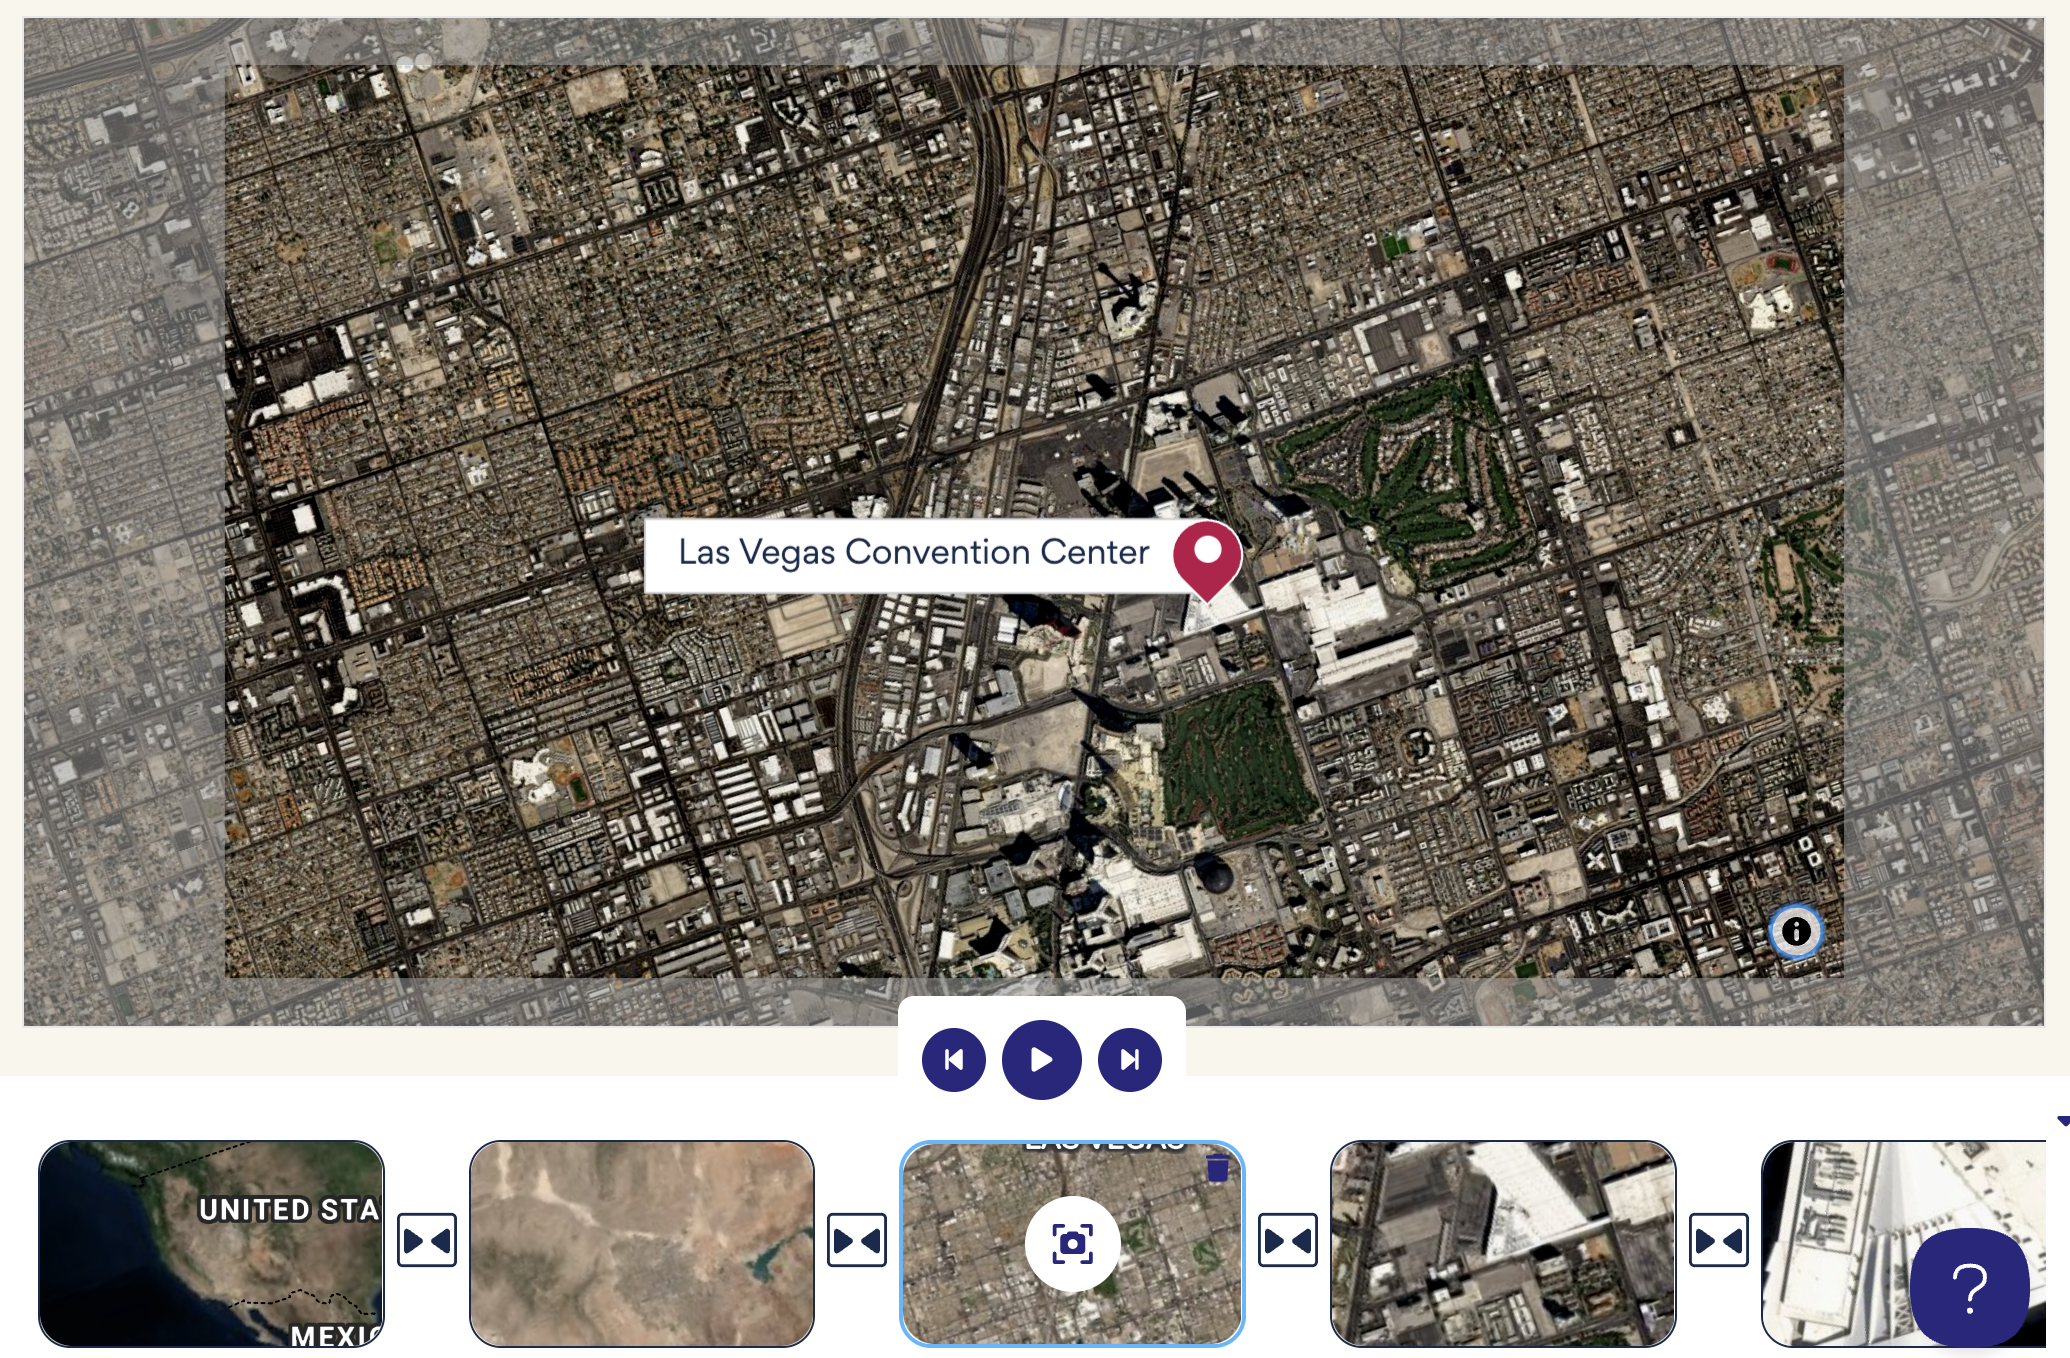Play the presentation
Viewport: 2070px width, 1358px height.
(x=1041, y=1059)
